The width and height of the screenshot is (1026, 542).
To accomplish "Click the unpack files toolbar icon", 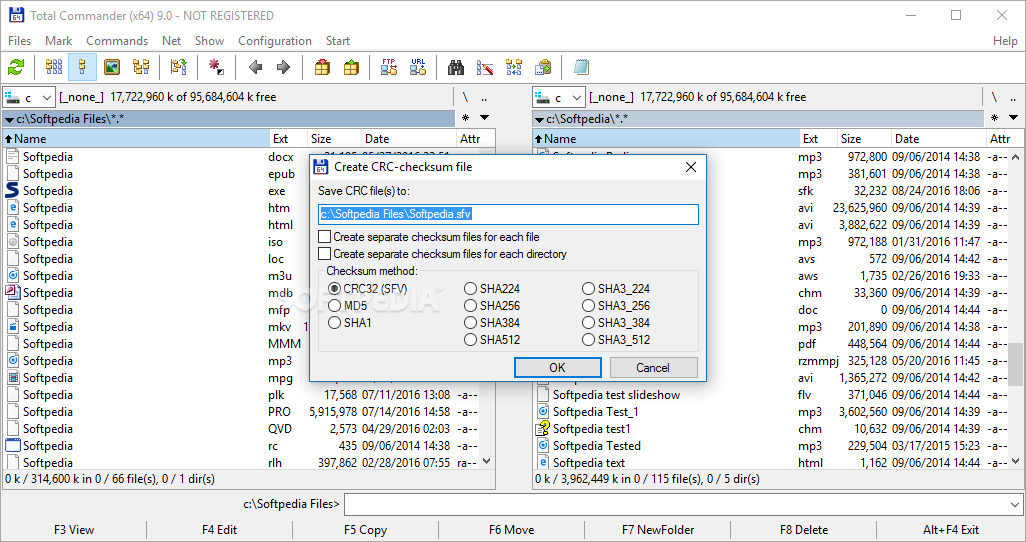I will click(351, 67).
